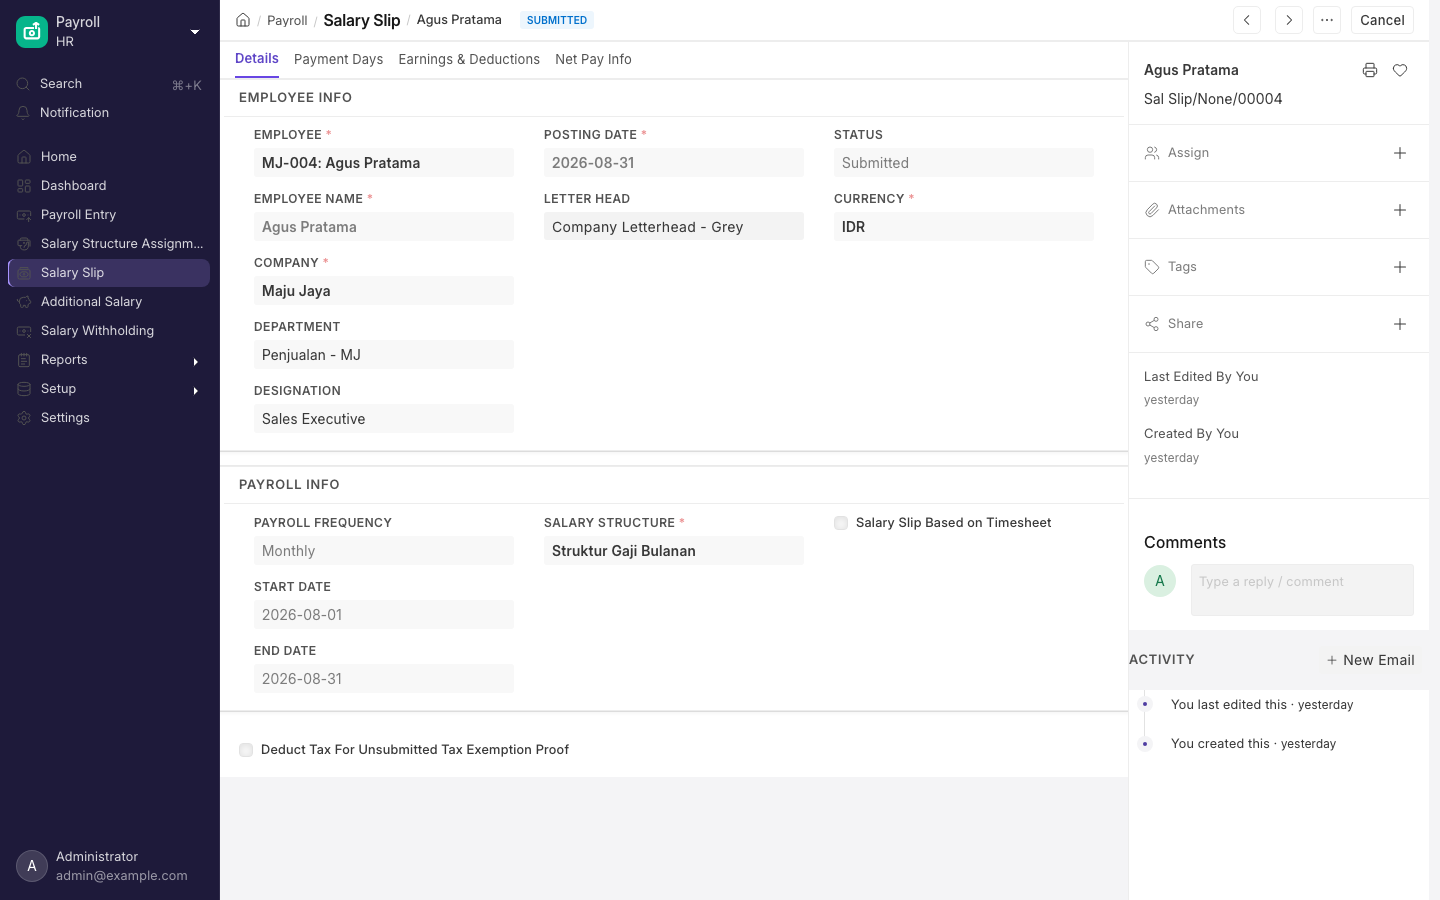
Task: Open the Payroll HR workspace switcher dropdown
Action: click(195, 32)
